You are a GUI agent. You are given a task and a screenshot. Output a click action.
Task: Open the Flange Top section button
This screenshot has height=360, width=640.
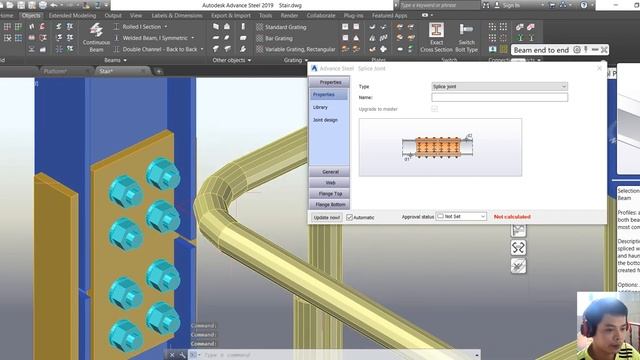tap(330, 194)
